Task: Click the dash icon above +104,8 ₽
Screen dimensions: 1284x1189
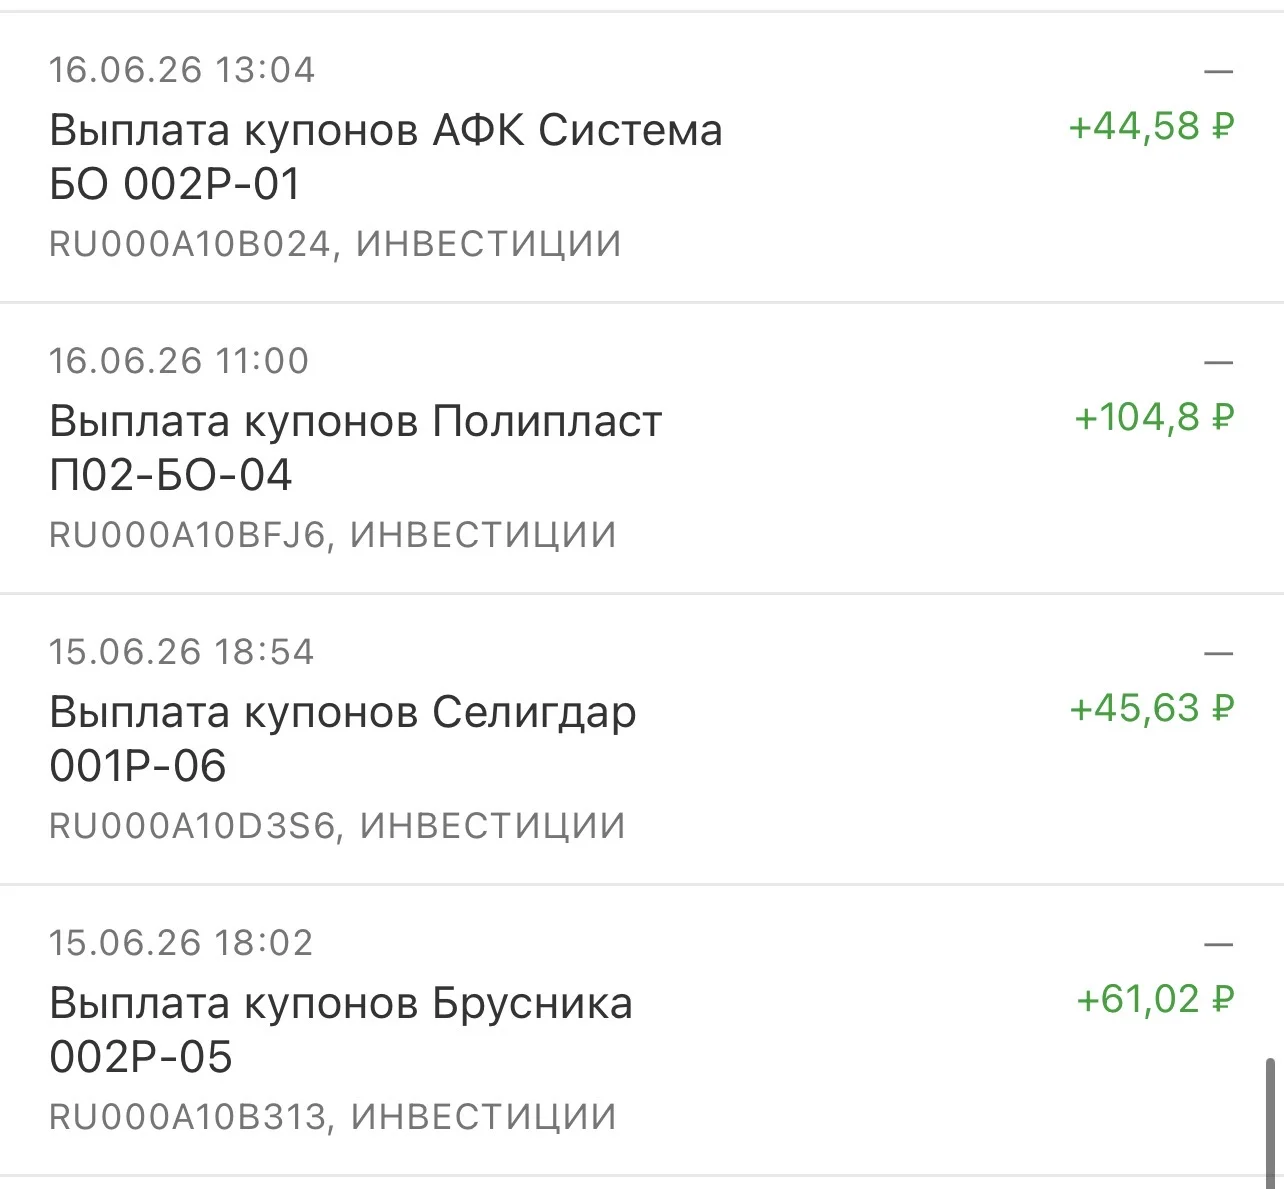Action: click(x=1218, y=363)
